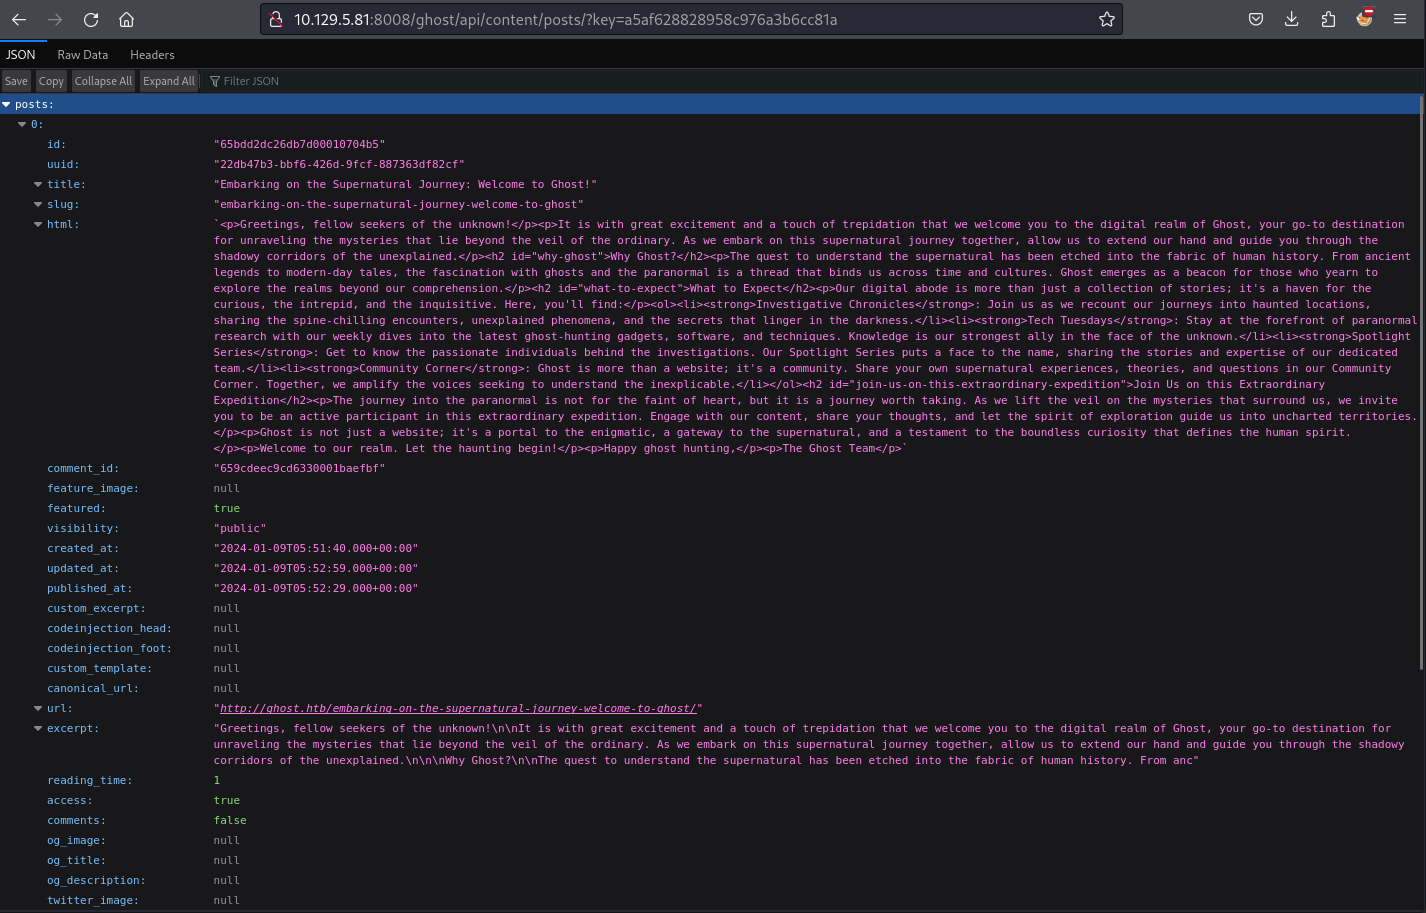This screenshot has height=913, width=1426.
Task: Collapse the excerpt field
Action: point(38,728)
